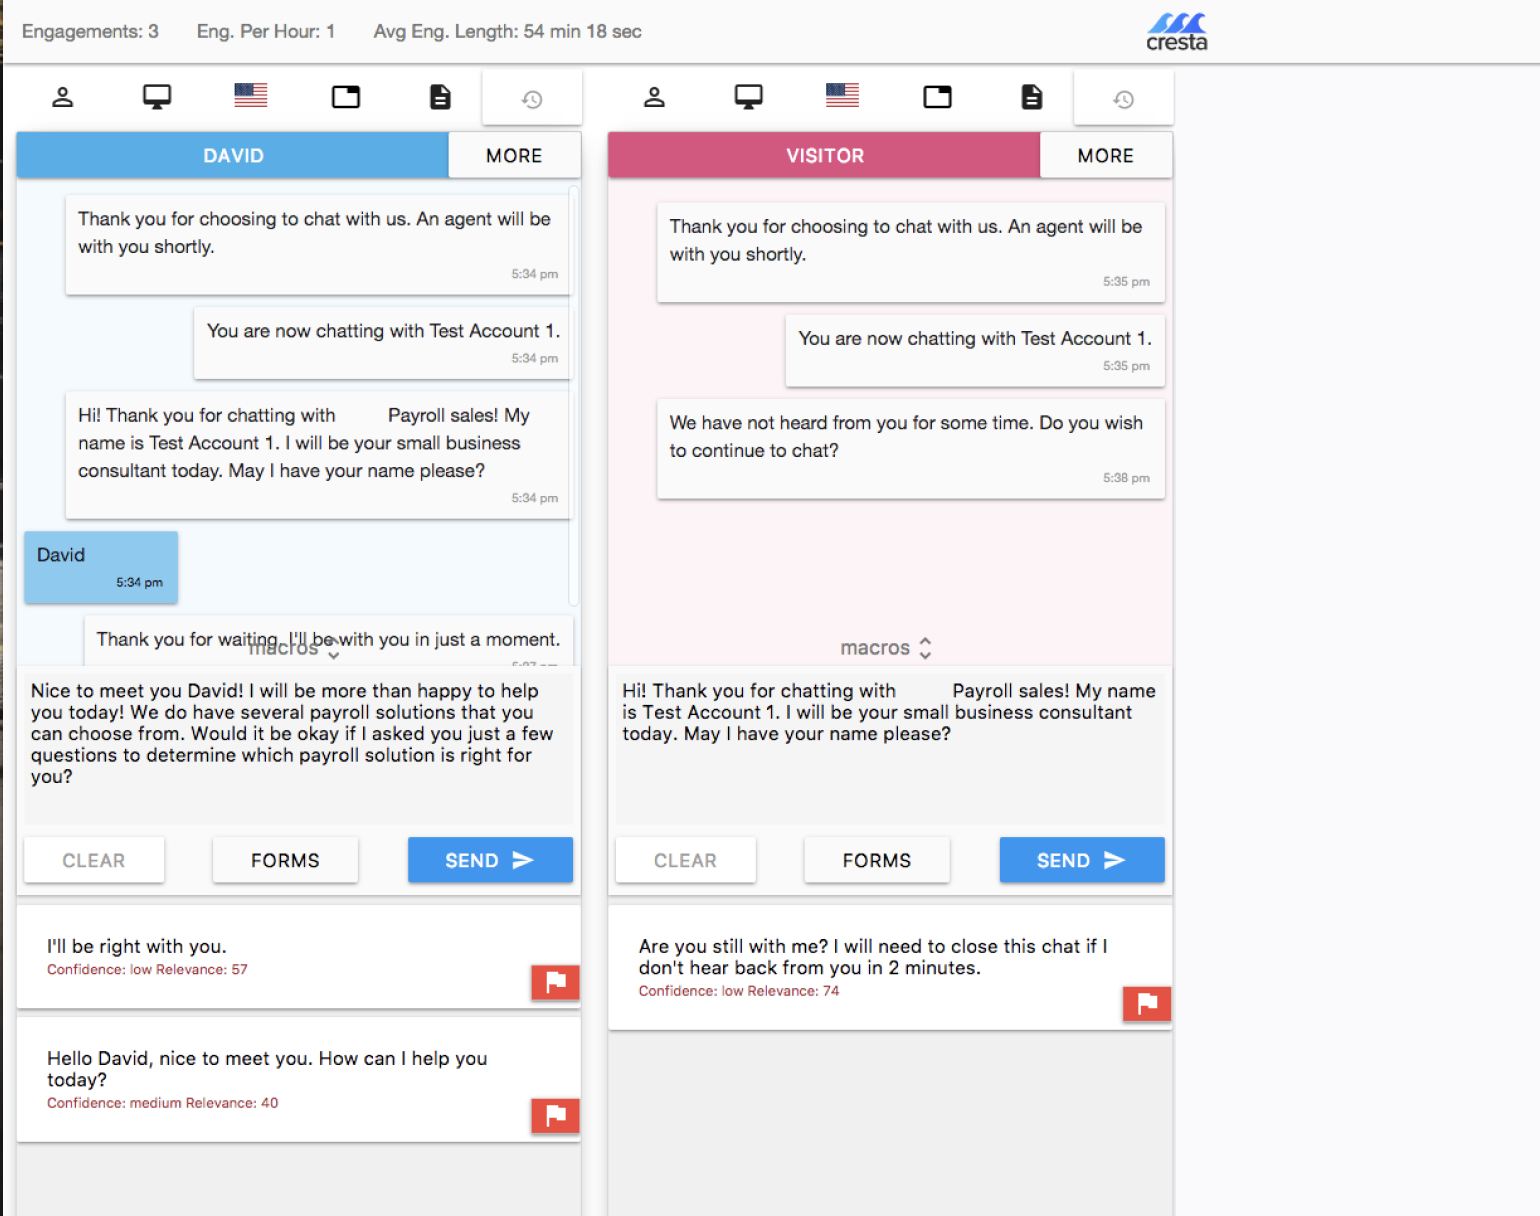Open the history clock tab in David's panel
This screenshot has height=1216, width=1540.
[x=532, y=99]
